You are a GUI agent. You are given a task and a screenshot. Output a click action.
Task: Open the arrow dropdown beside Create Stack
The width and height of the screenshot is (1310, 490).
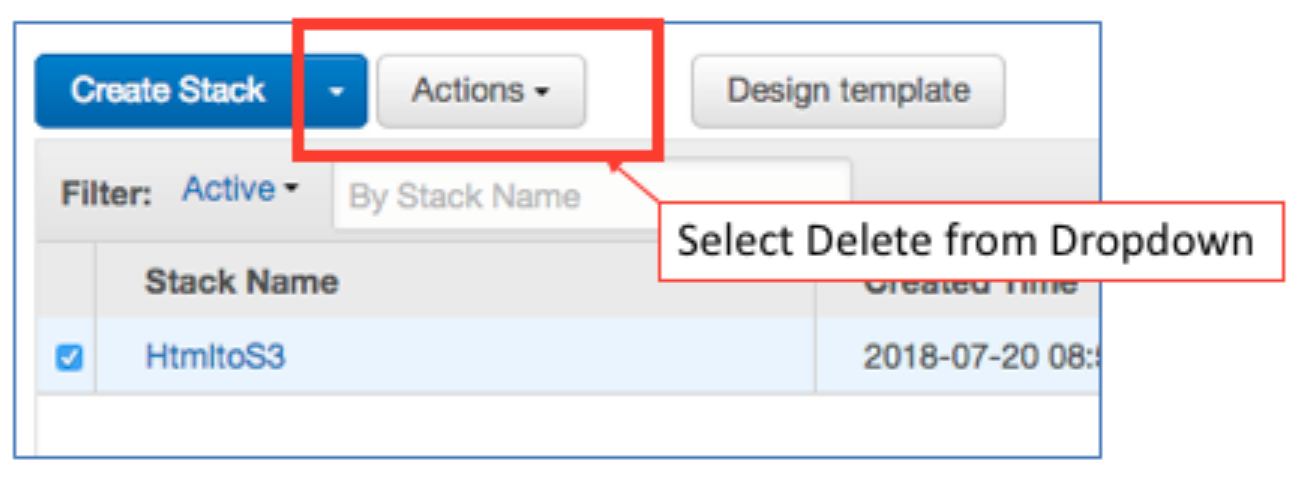click(x=337, y=92)
